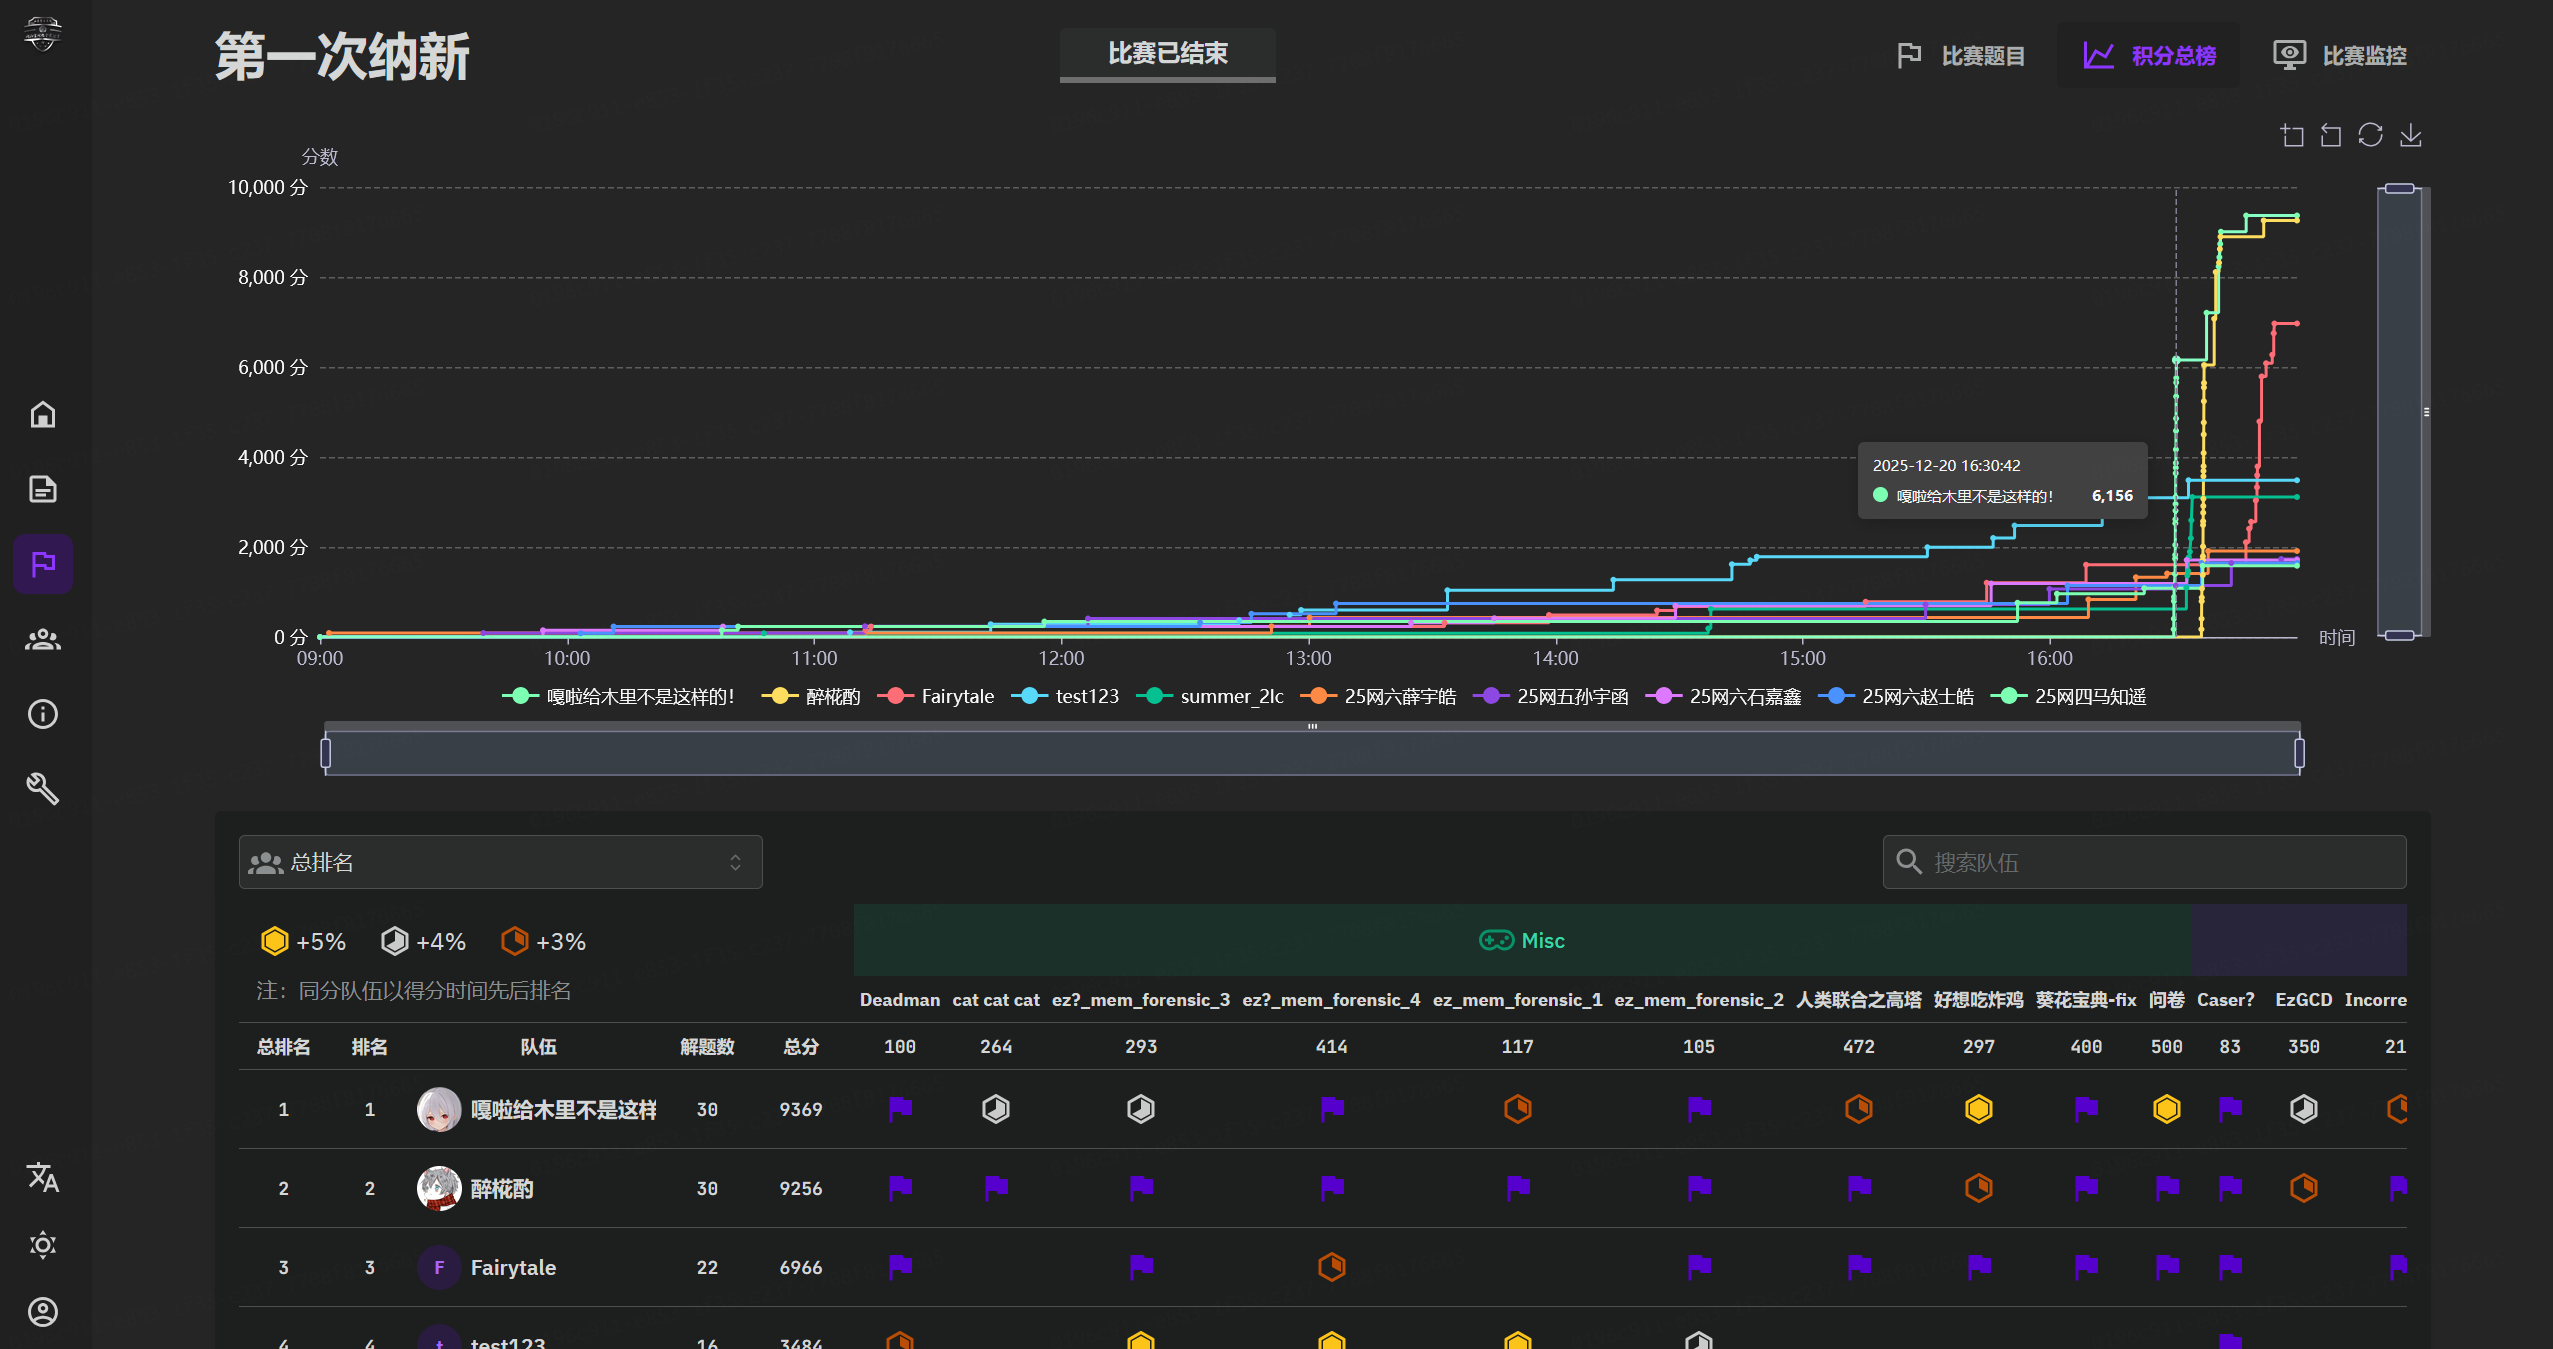Open the about info icon in the sidebar
The image size is (2553, 1349).
[x=43, y=714]
